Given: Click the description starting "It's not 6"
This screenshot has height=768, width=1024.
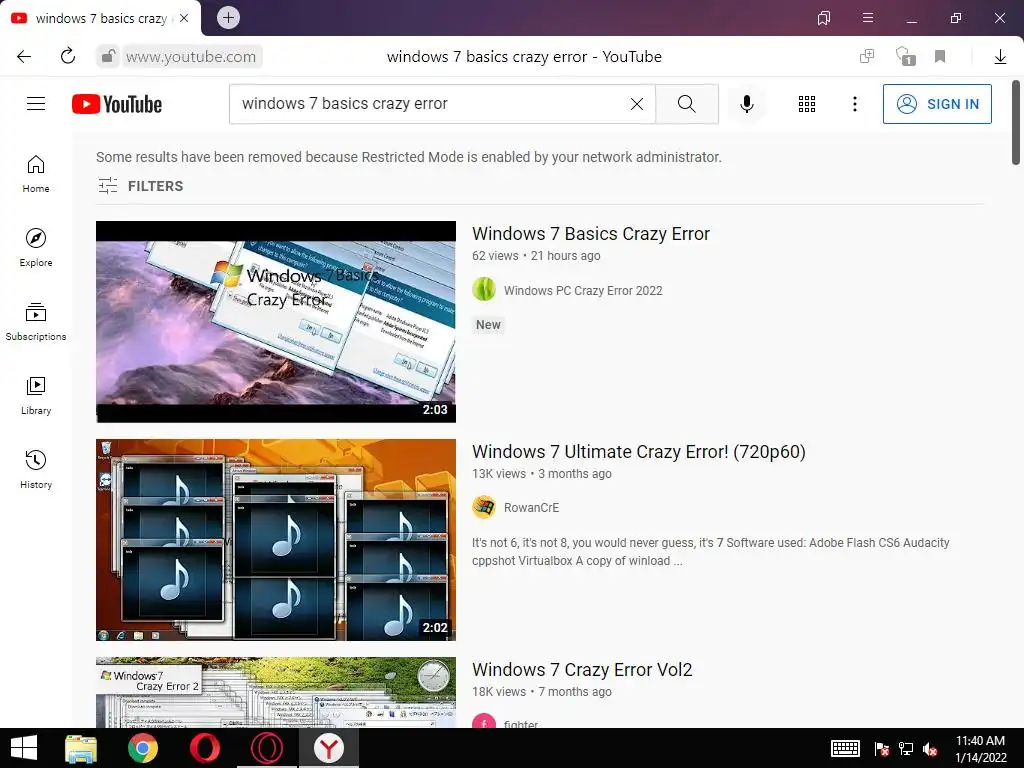Looking at the screenshot, I should [711, 552].
